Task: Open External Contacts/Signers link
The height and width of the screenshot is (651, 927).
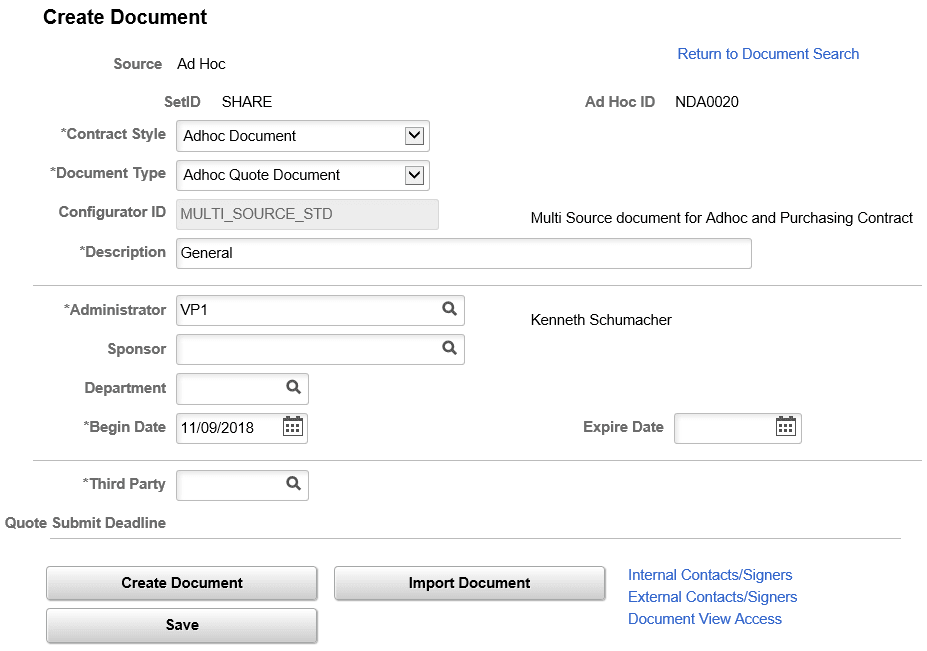Action: [712, 596]
